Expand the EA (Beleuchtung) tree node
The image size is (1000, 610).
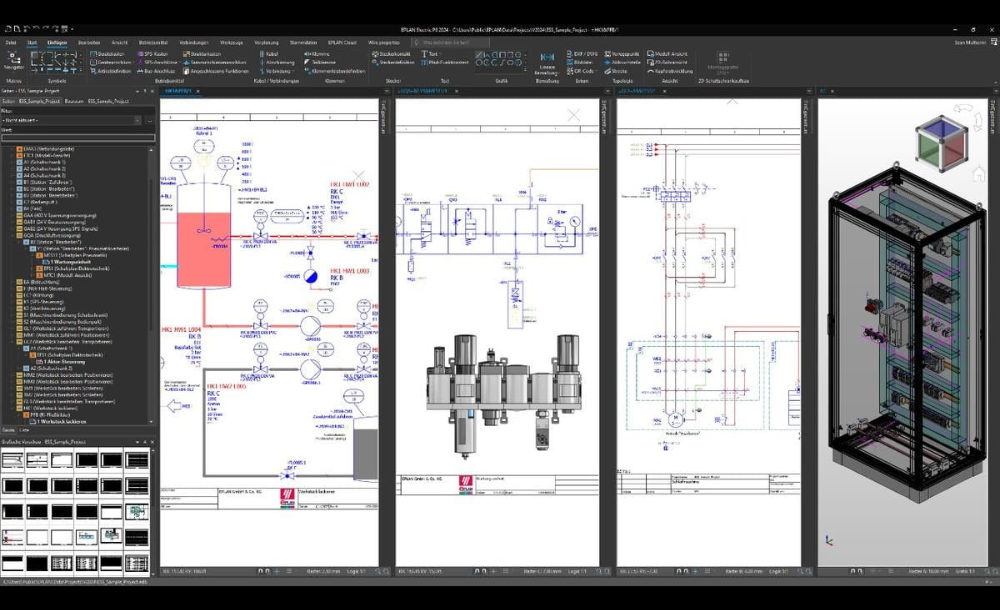click(13, 281)
